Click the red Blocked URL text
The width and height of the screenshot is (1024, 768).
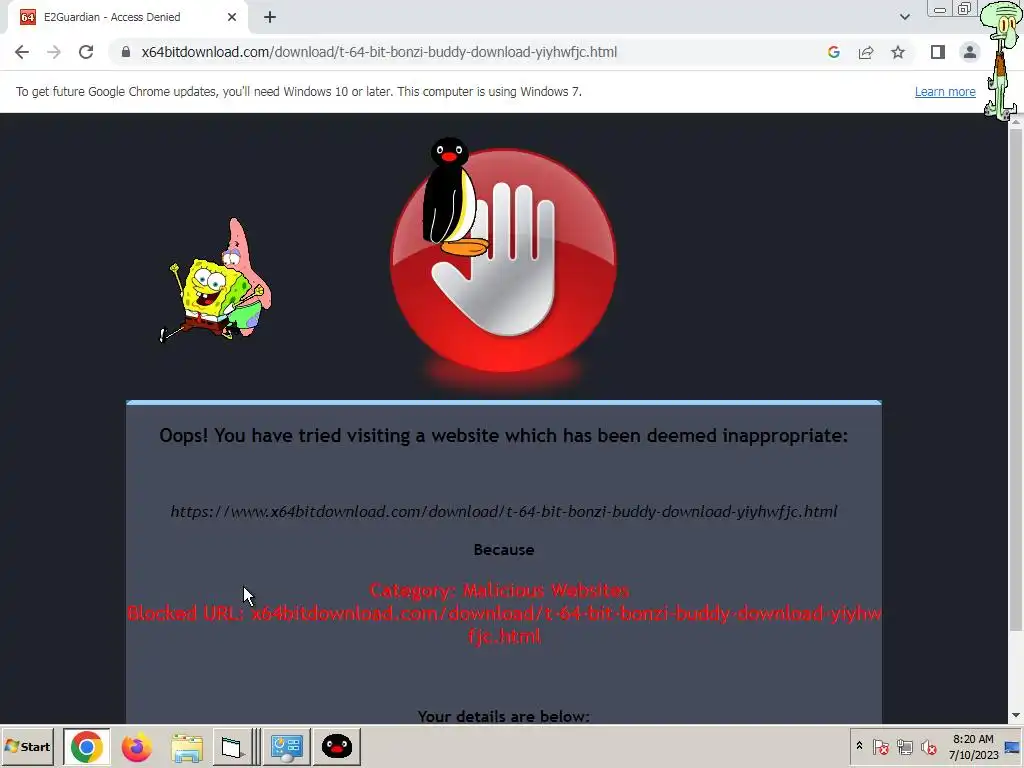click(x=504, y=624)
